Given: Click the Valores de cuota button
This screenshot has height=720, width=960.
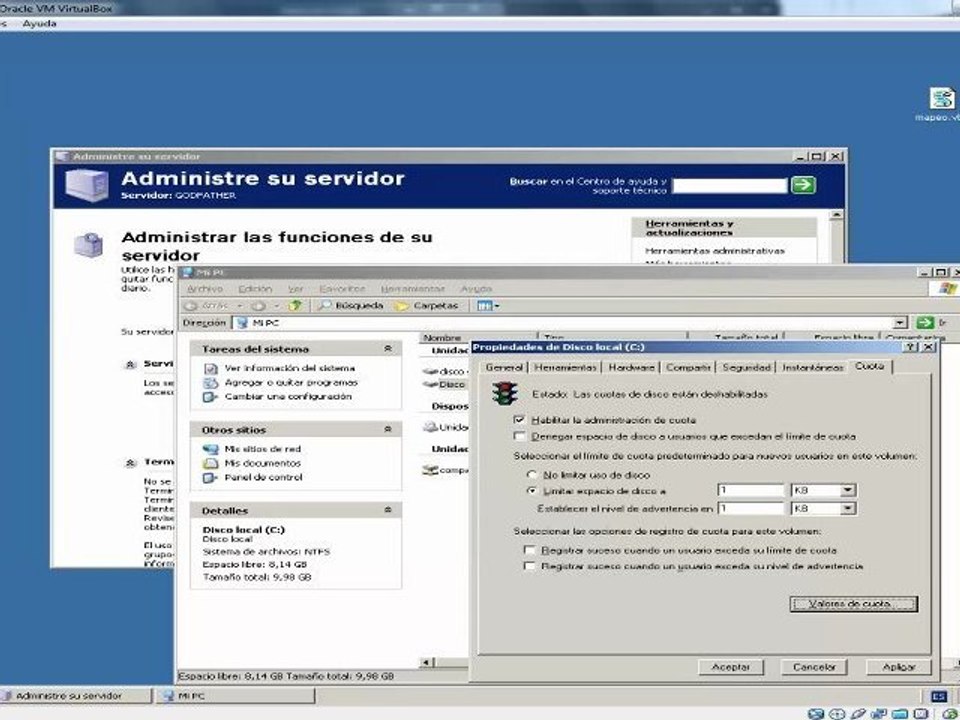Looking at the screenshot, I should 853,604.
